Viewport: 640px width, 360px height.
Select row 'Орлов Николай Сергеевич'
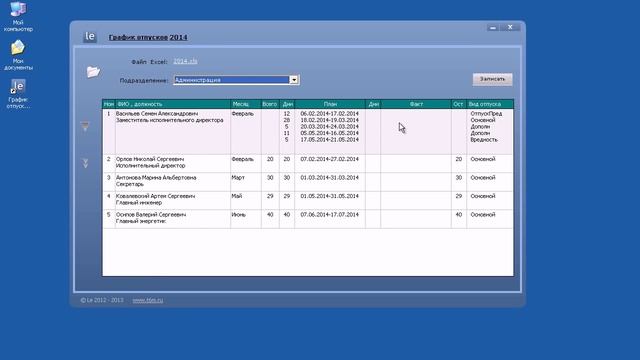[308, 163]
